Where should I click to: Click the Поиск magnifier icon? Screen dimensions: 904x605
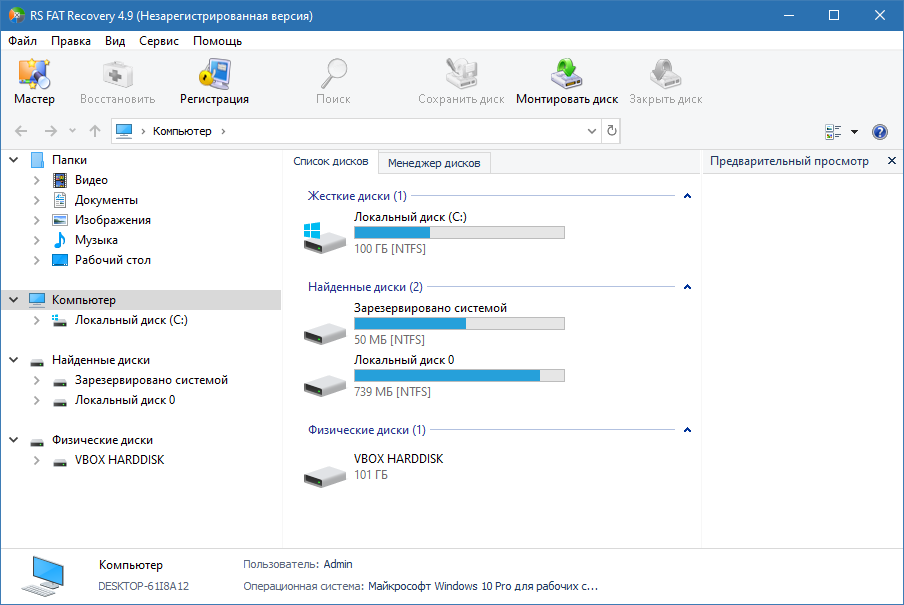[333, 74]
